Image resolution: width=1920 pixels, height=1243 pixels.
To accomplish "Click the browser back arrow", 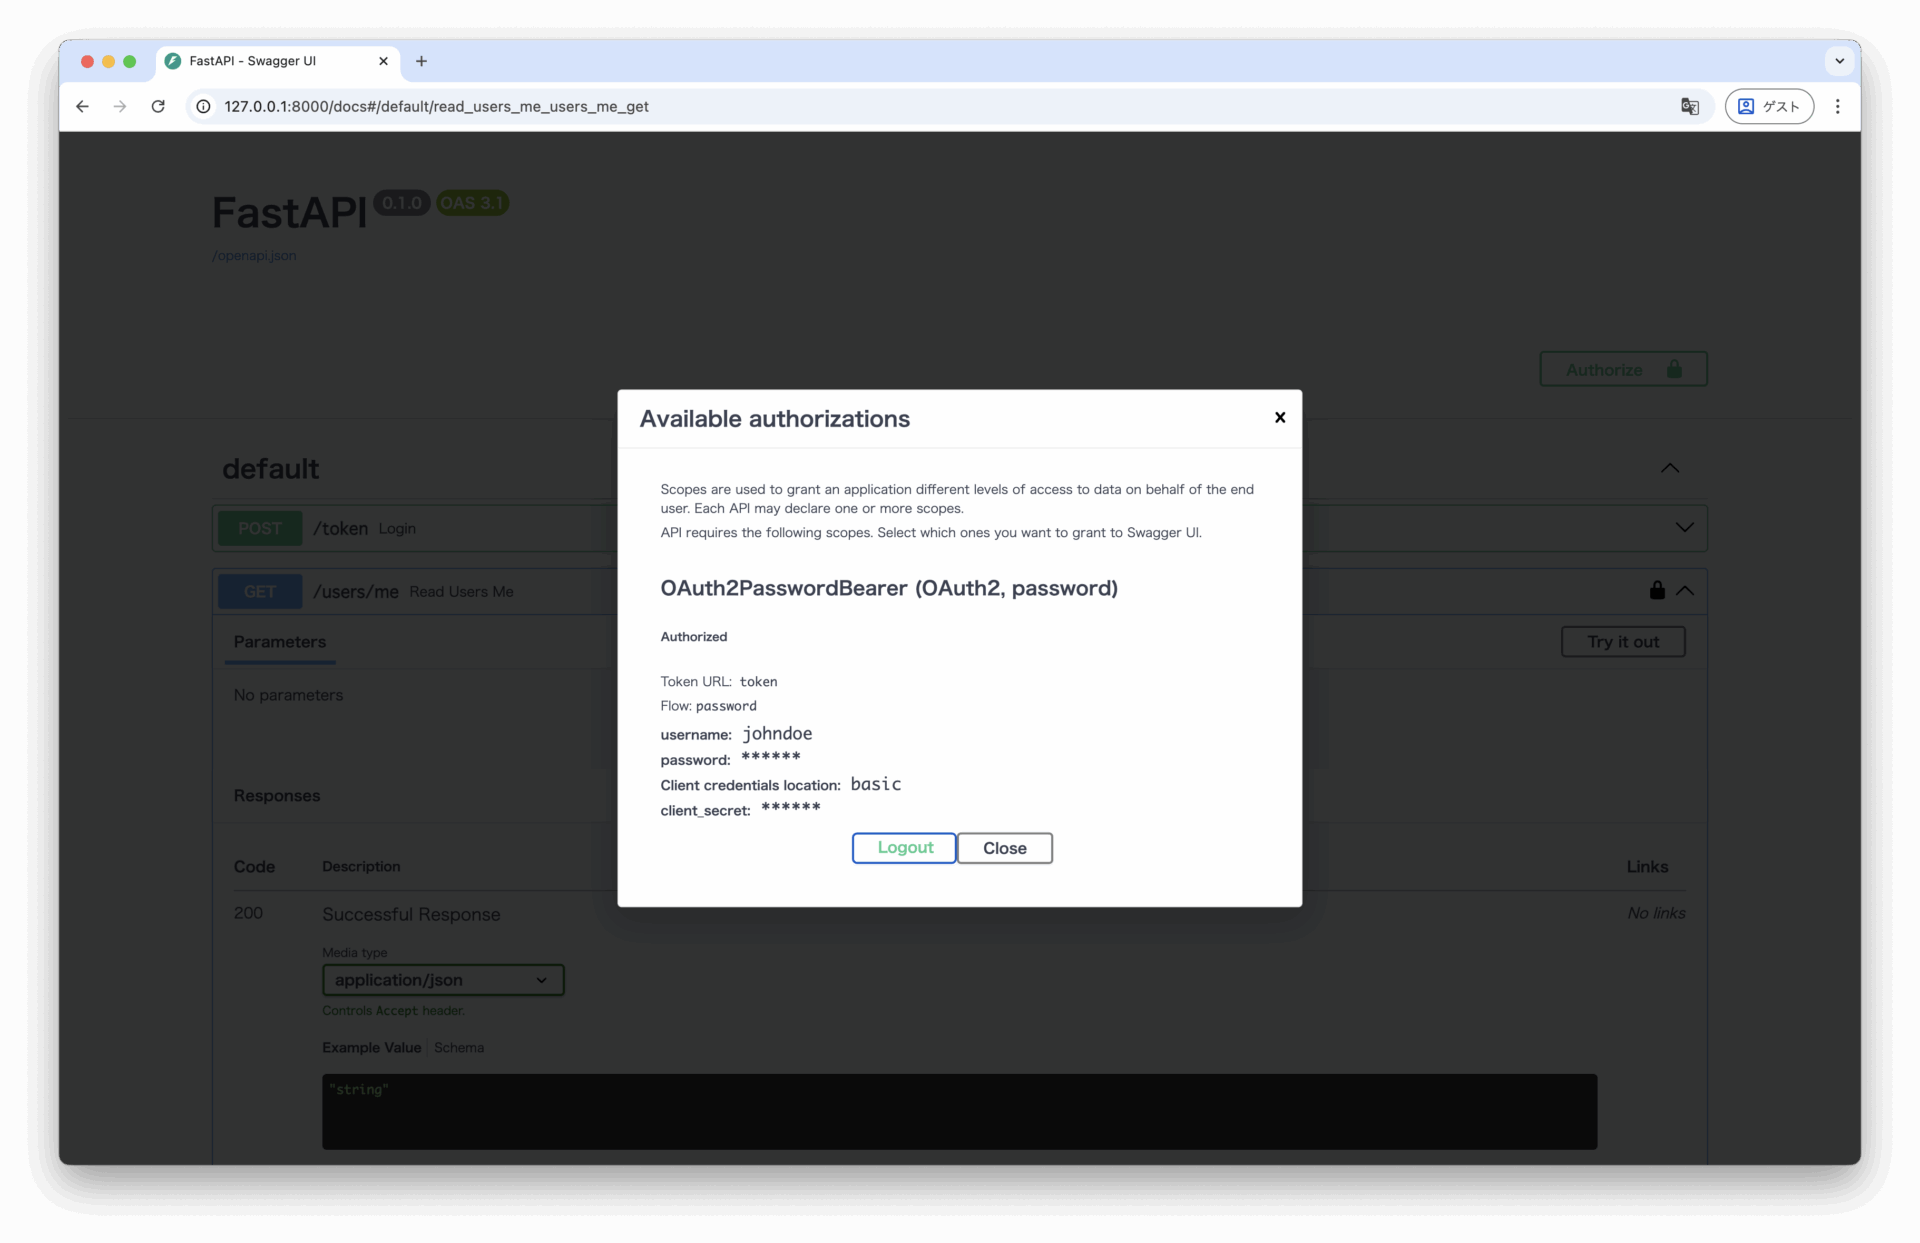I will pos(82,106).
